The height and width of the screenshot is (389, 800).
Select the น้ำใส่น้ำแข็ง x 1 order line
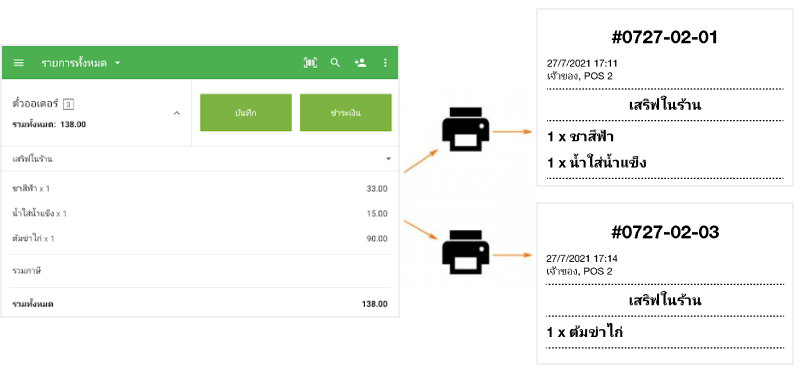200,213
